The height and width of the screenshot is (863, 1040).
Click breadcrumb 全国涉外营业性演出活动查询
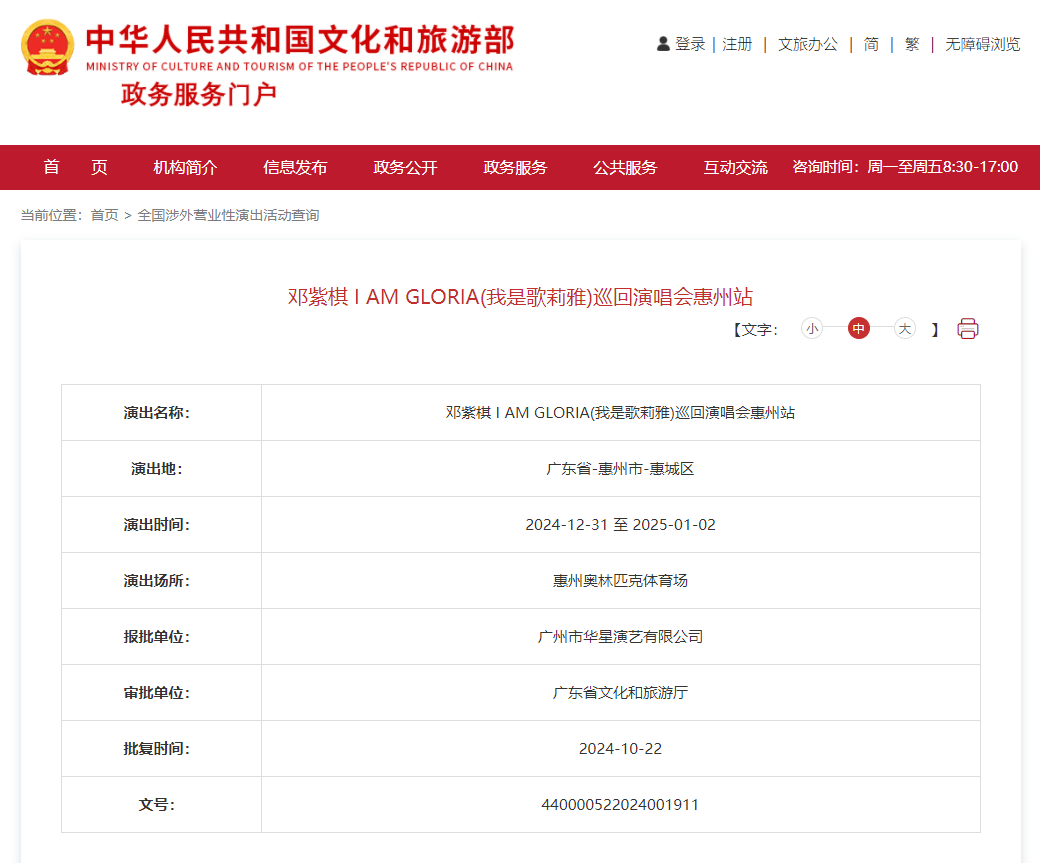(228, 215)
